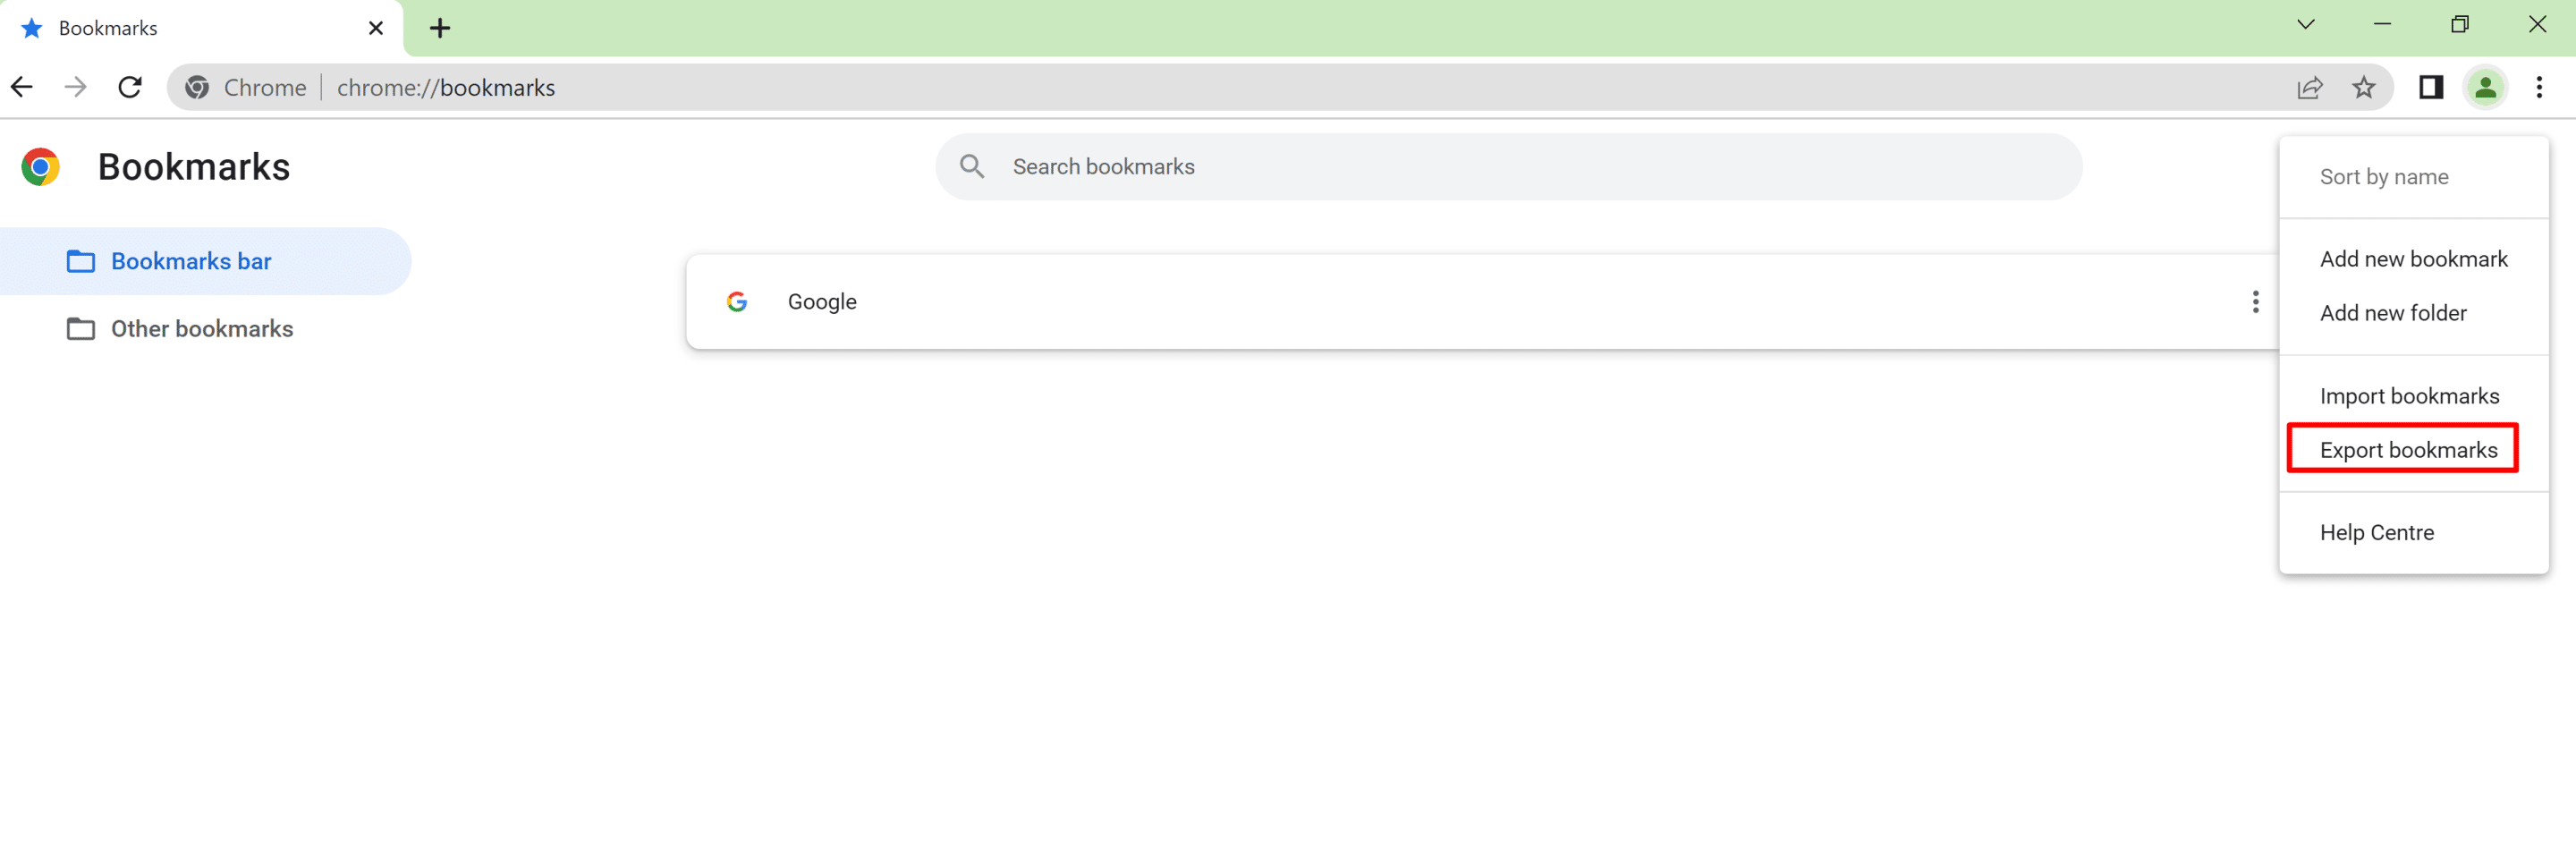Open the side panel icon
Screen dimensions: 2576x856
click(x=2431, y=87)
